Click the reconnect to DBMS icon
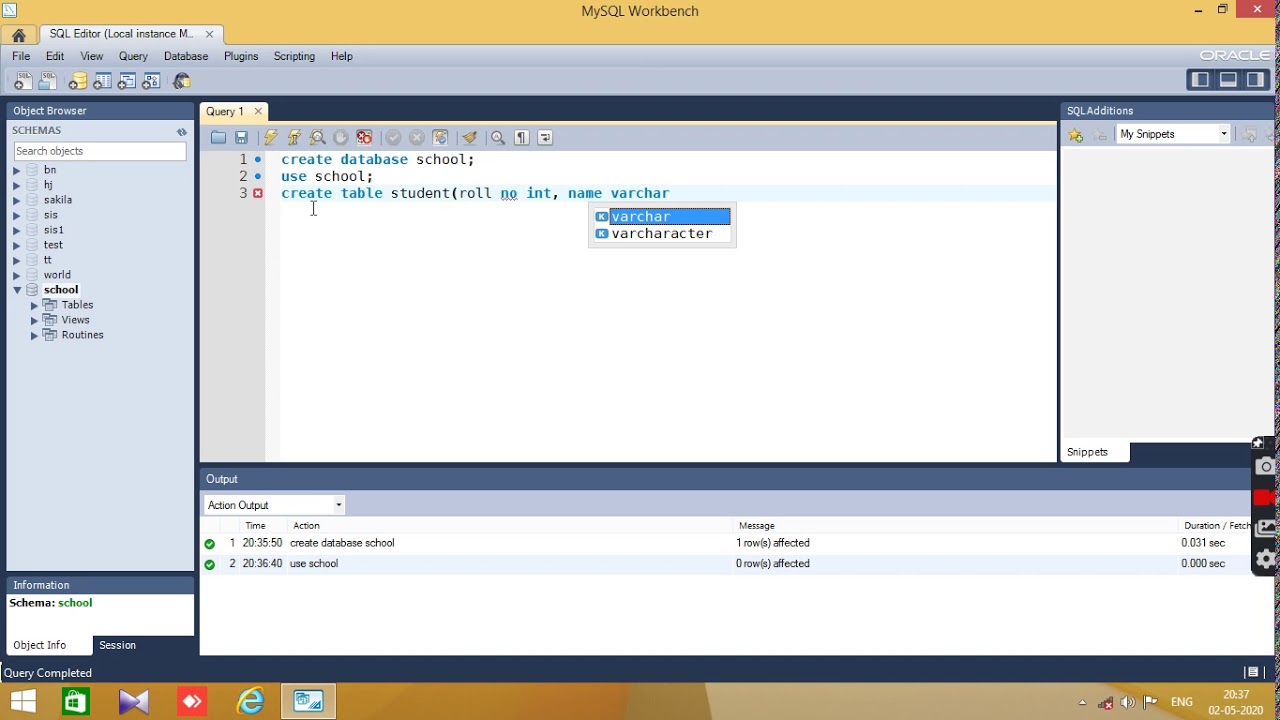Screen dimensions: 1280x720 click(182, 81)
